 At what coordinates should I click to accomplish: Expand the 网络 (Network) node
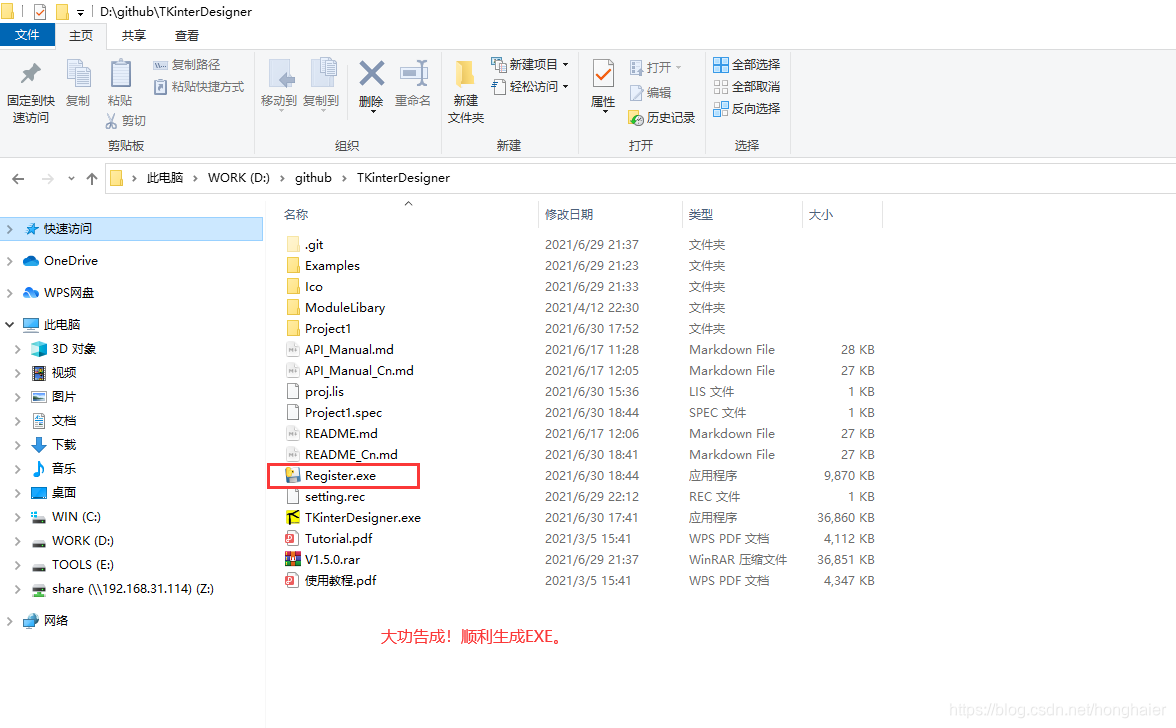pos(10,621)
